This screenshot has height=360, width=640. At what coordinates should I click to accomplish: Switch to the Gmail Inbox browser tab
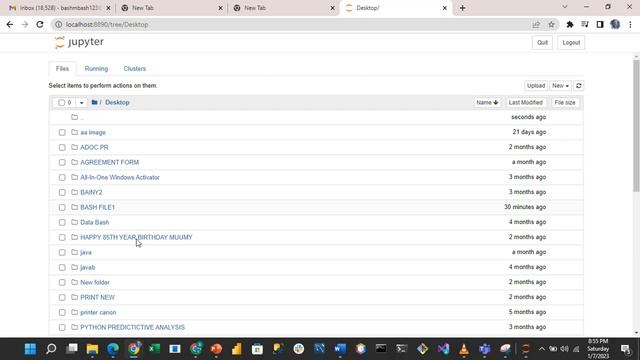click(60, 8)
